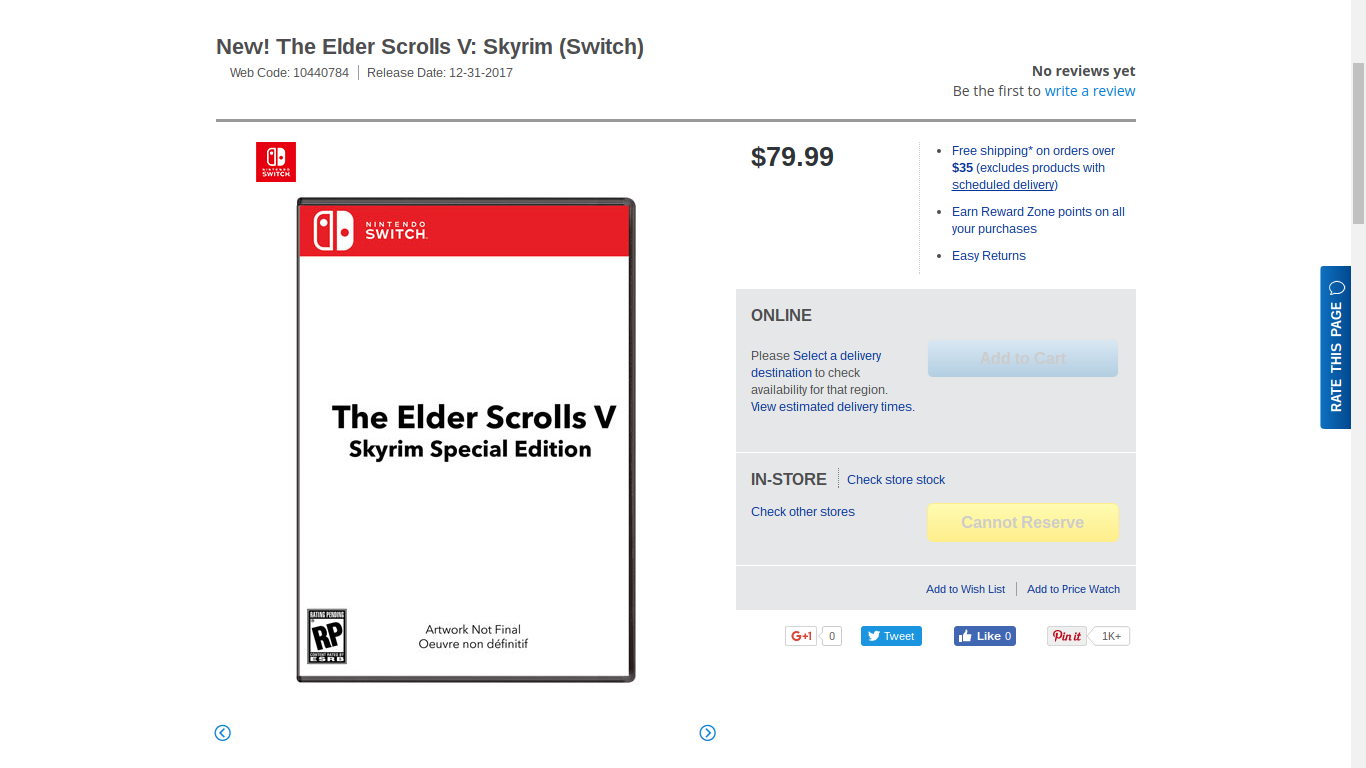Open the write a review link
The height and width of the screenshot is (768, 1366).
tap(1090, 91)
